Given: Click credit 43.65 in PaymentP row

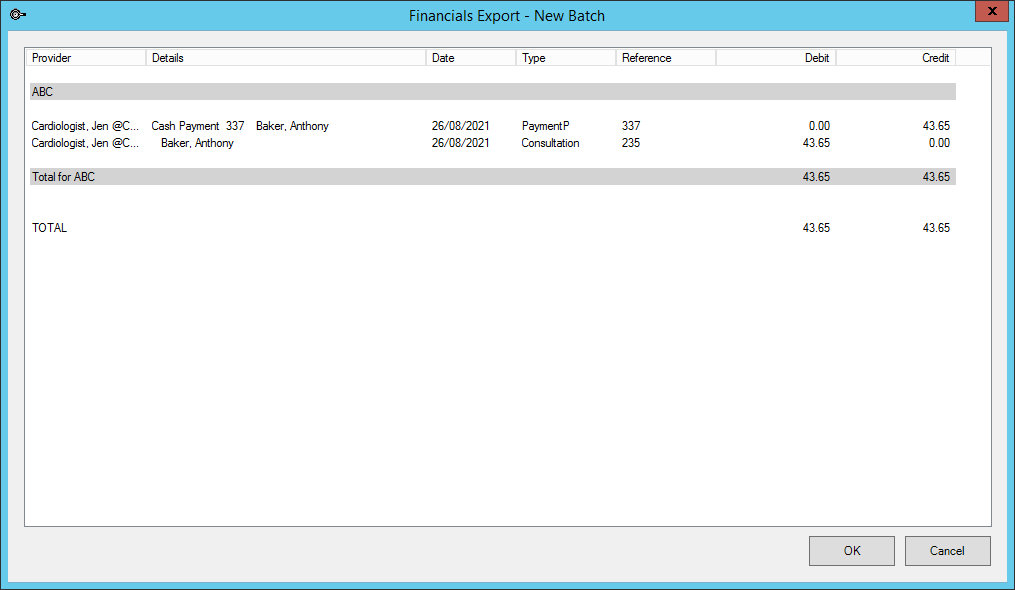Looking at the screenshot, I should (936, 126).
